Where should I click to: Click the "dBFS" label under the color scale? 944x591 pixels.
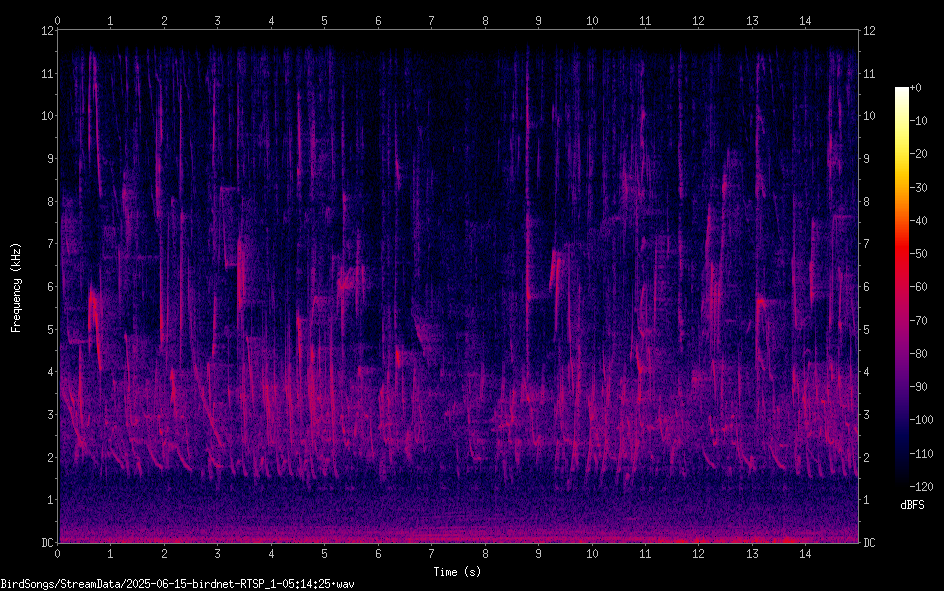912,505
